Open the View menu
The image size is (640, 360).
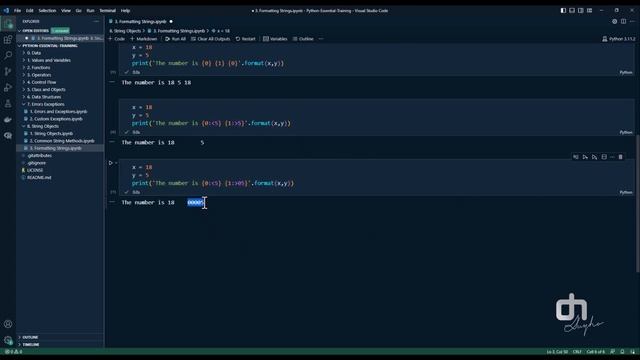point(66,11)
